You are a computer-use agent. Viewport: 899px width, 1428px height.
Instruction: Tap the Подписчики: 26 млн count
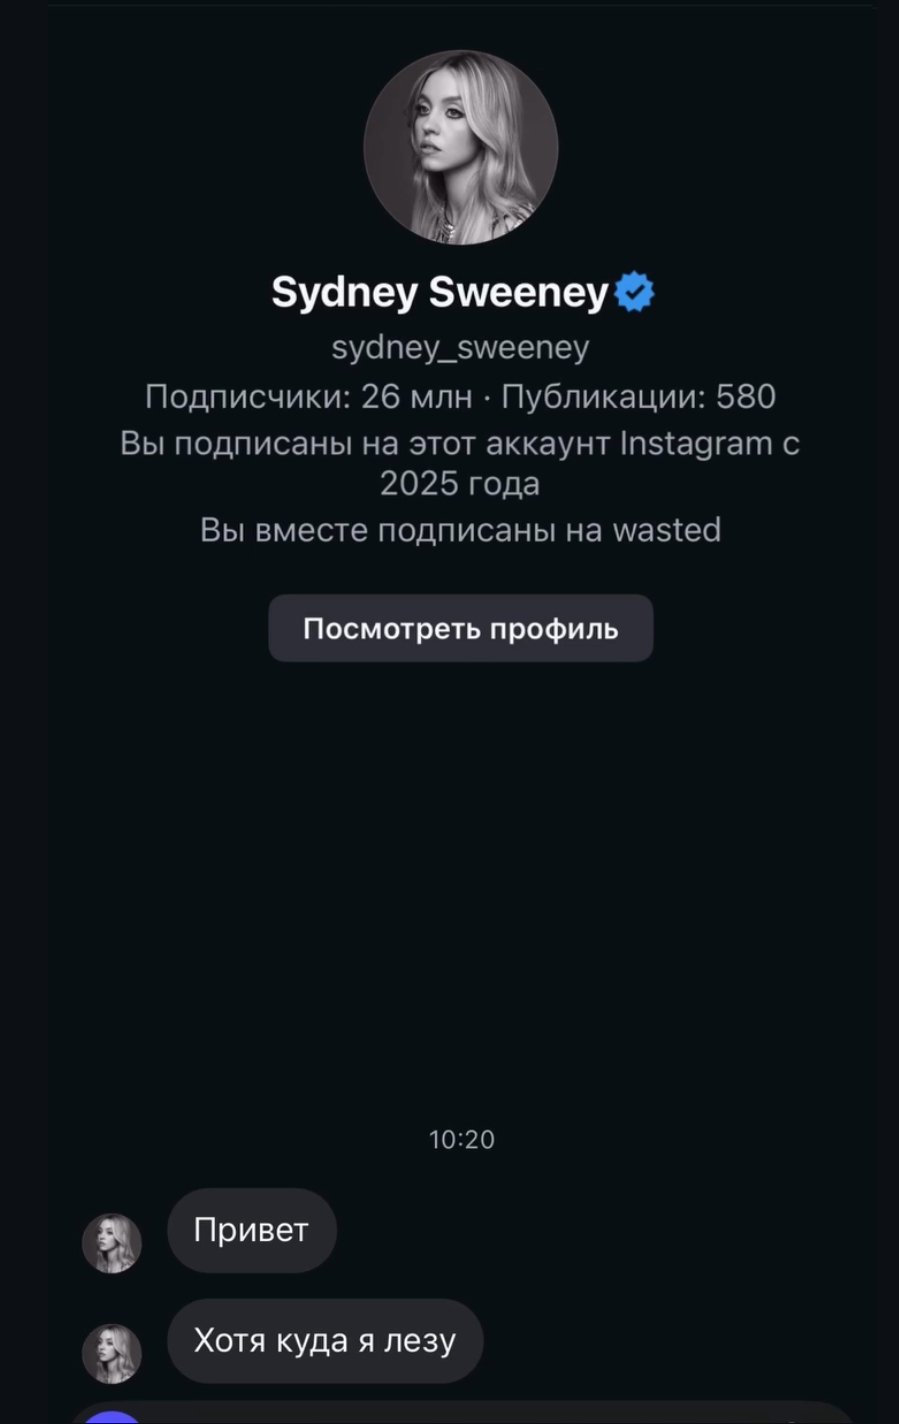308,396
